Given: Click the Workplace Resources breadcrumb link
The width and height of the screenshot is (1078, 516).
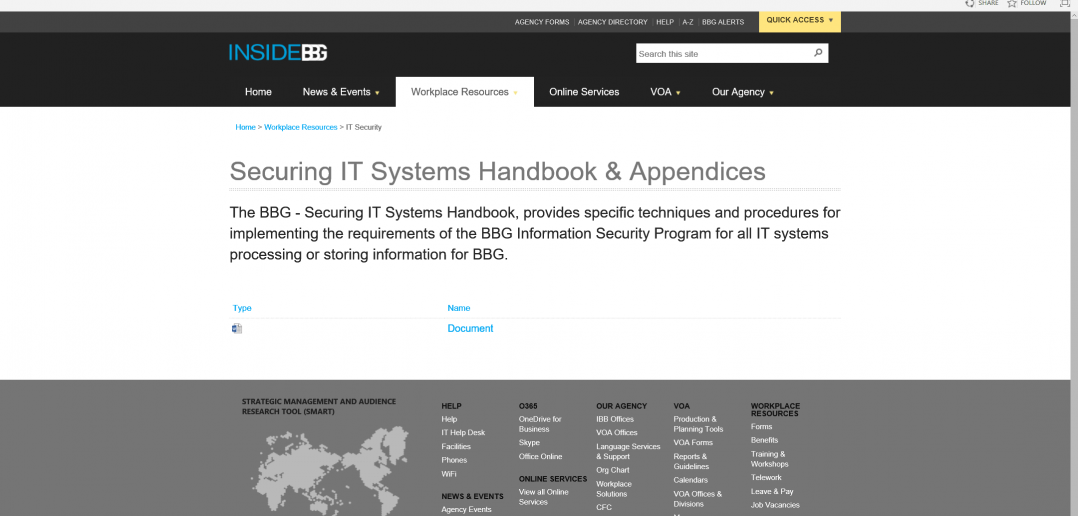Looking at the screenshot, I should pyautogui.click(x=300, y=127).
